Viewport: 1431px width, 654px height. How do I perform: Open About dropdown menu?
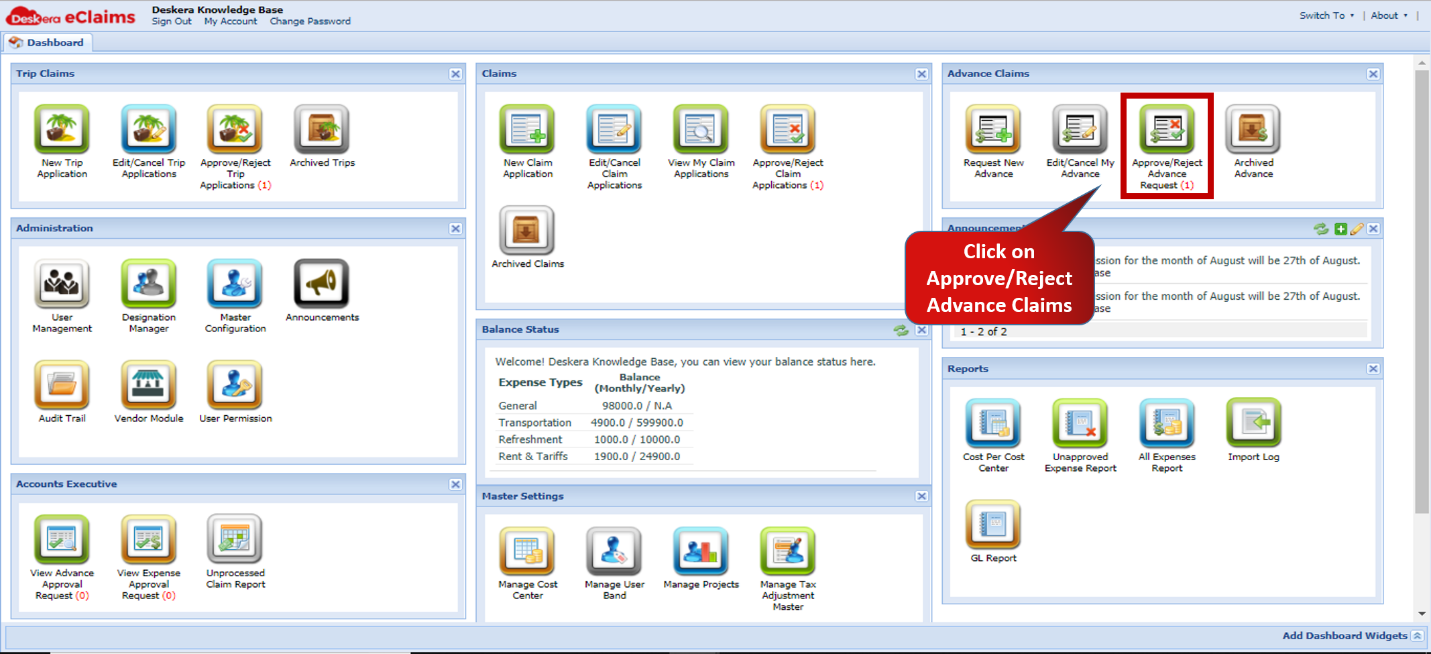coord(1389,16)
